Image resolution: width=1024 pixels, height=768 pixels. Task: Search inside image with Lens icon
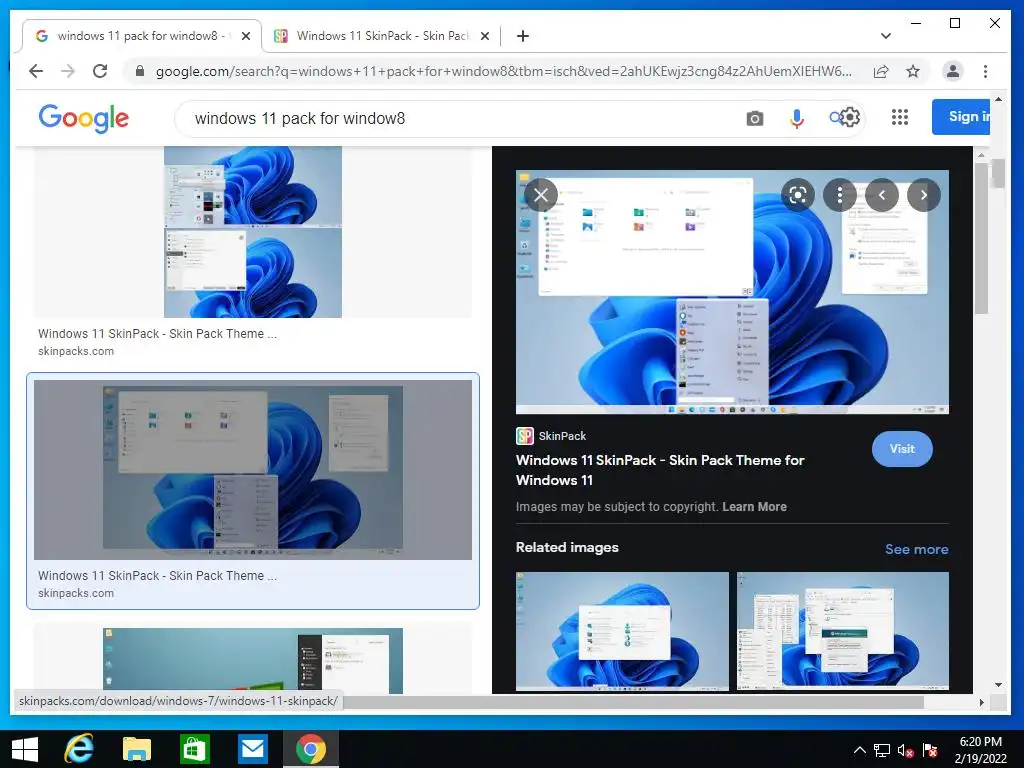[797, 195]
